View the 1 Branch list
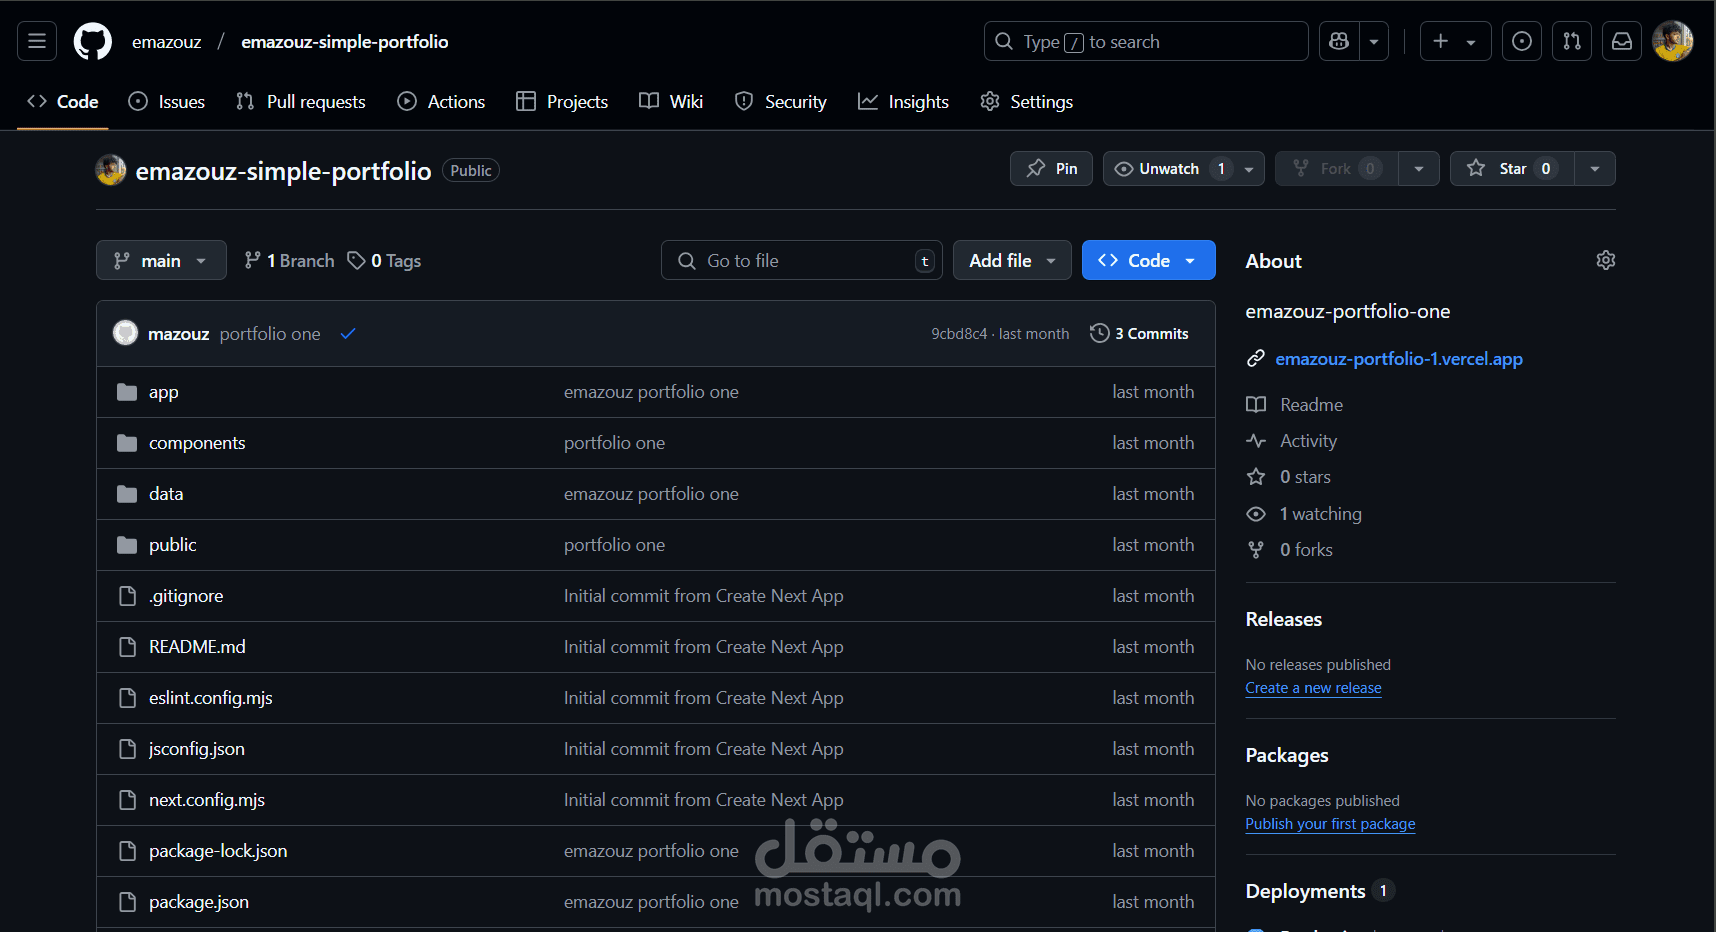The height and width of the screenshot is (932, 1716). pos(289,261)
